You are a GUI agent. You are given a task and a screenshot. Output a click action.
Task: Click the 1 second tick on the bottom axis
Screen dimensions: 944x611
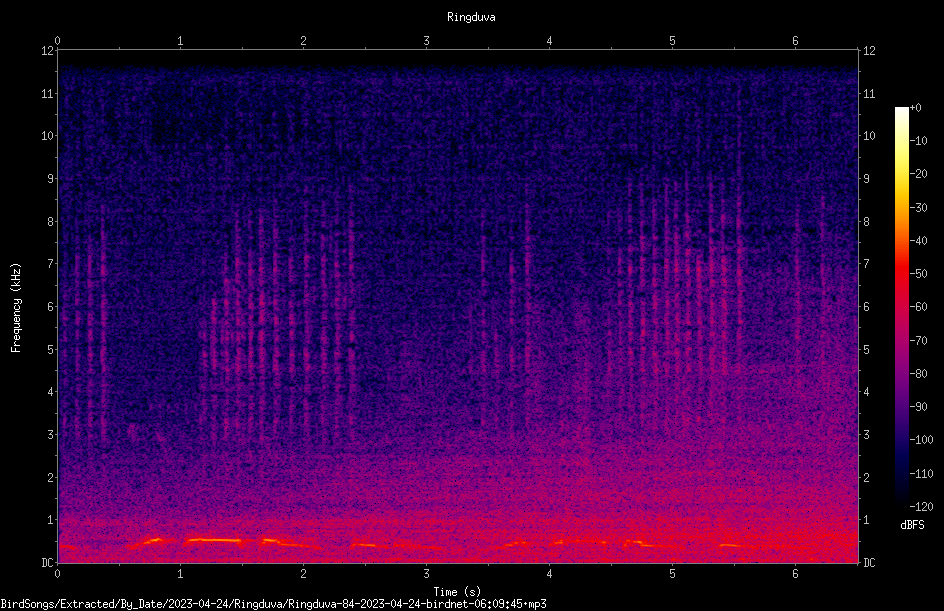(180, 574)
